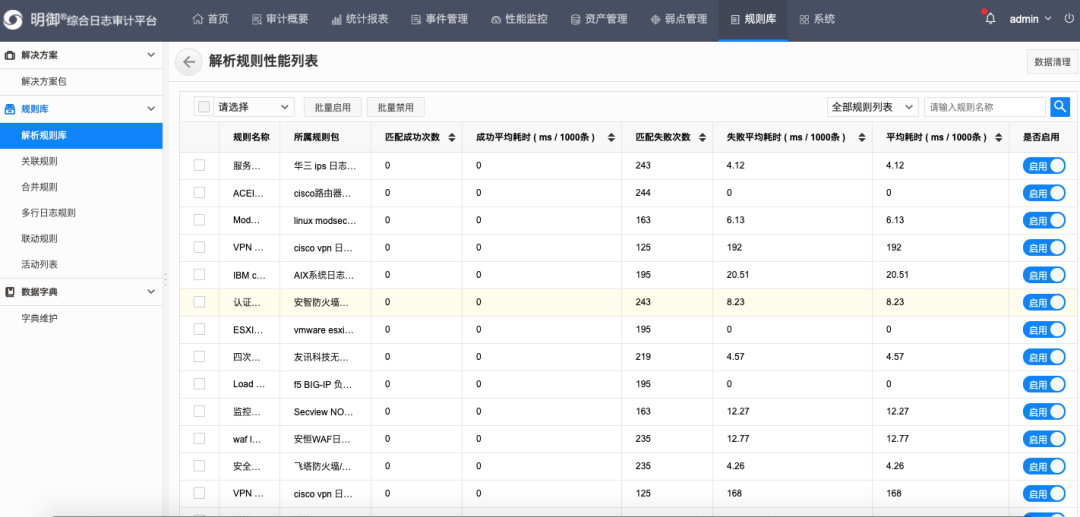The height and width of the screenshot is (517, 1080).
Task: Expand the admin user menu
Action: tap(1030, 19)
